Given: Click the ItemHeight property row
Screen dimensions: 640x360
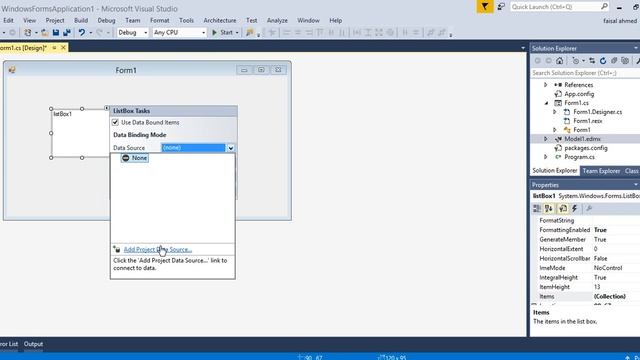Looking at the screenshot, I should tap(586, 287).
